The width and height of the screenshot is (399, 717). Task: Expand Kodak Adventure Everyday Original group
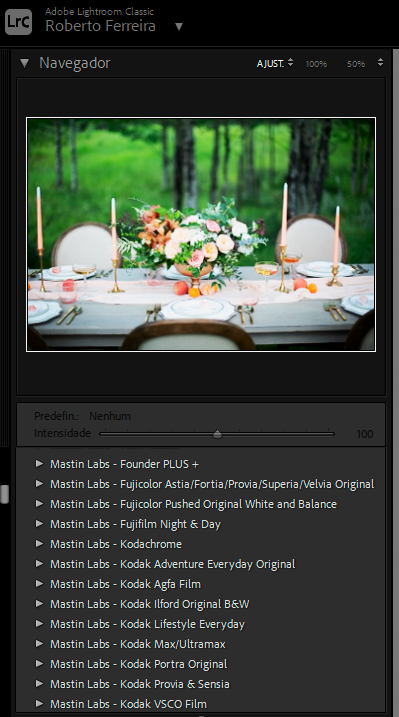click(39, 564)
